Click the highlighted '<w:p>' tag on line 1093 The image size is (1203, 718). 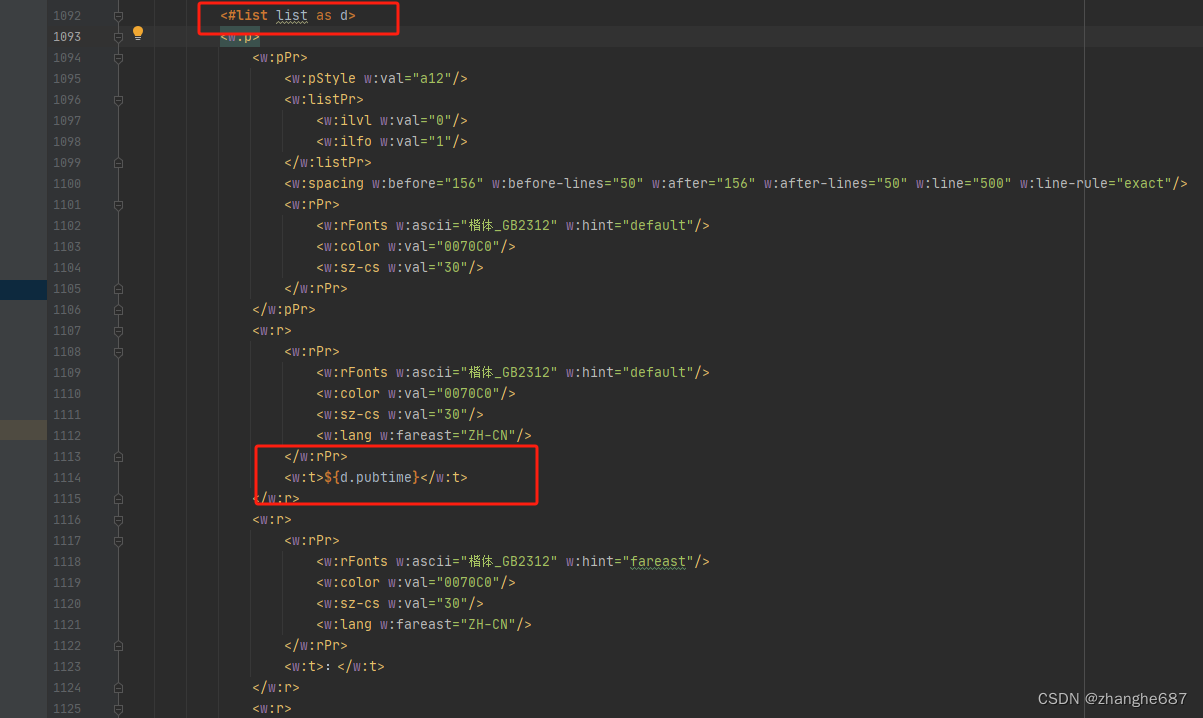[x=240, y=37]
